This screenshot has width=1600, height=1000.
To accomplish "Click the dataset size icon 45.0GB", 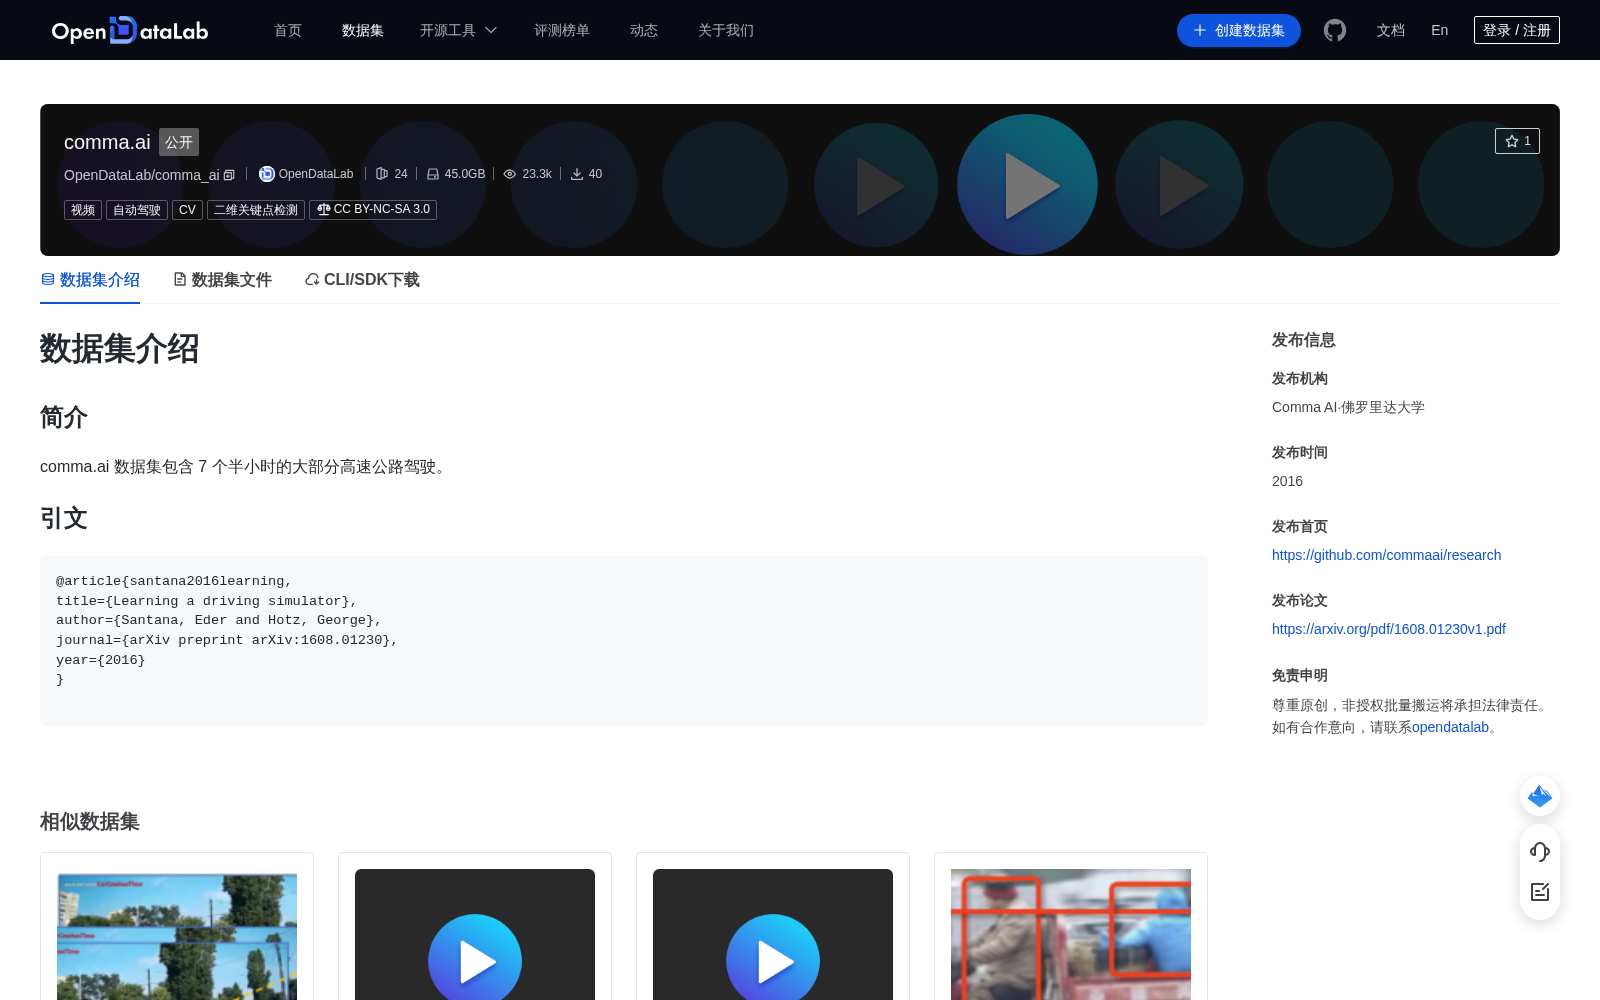I will [x=433, y=174].
